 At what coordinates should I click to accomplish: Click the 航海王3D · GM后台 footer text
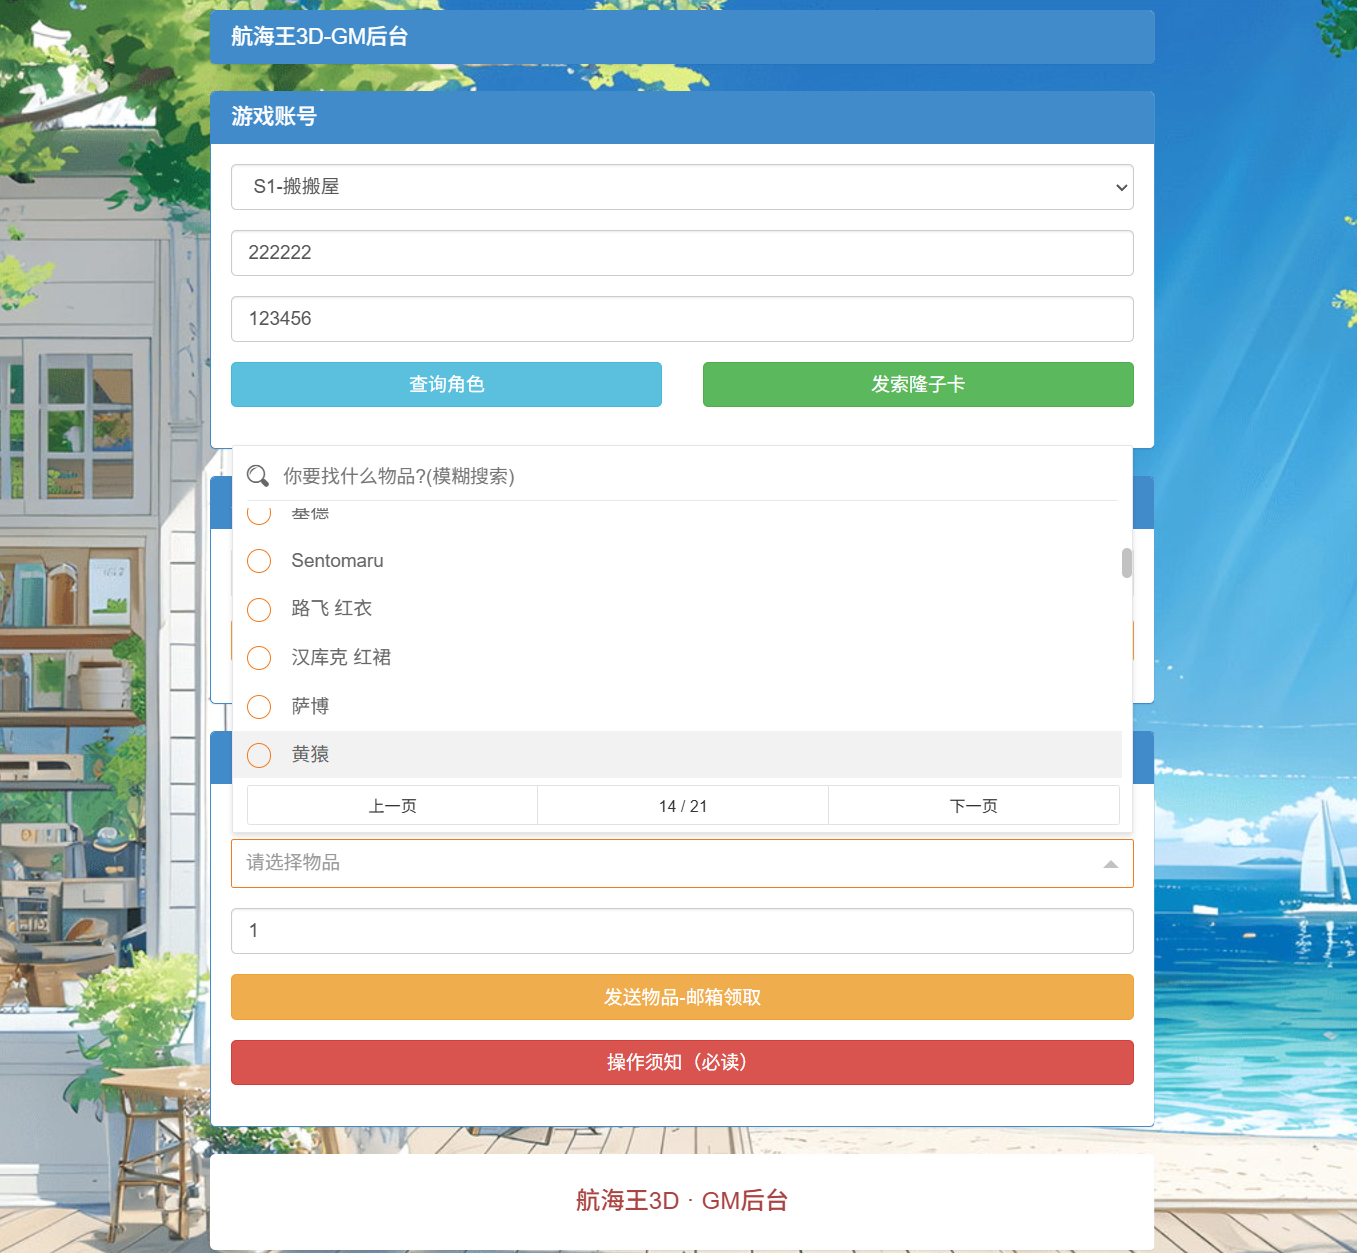682,1200
